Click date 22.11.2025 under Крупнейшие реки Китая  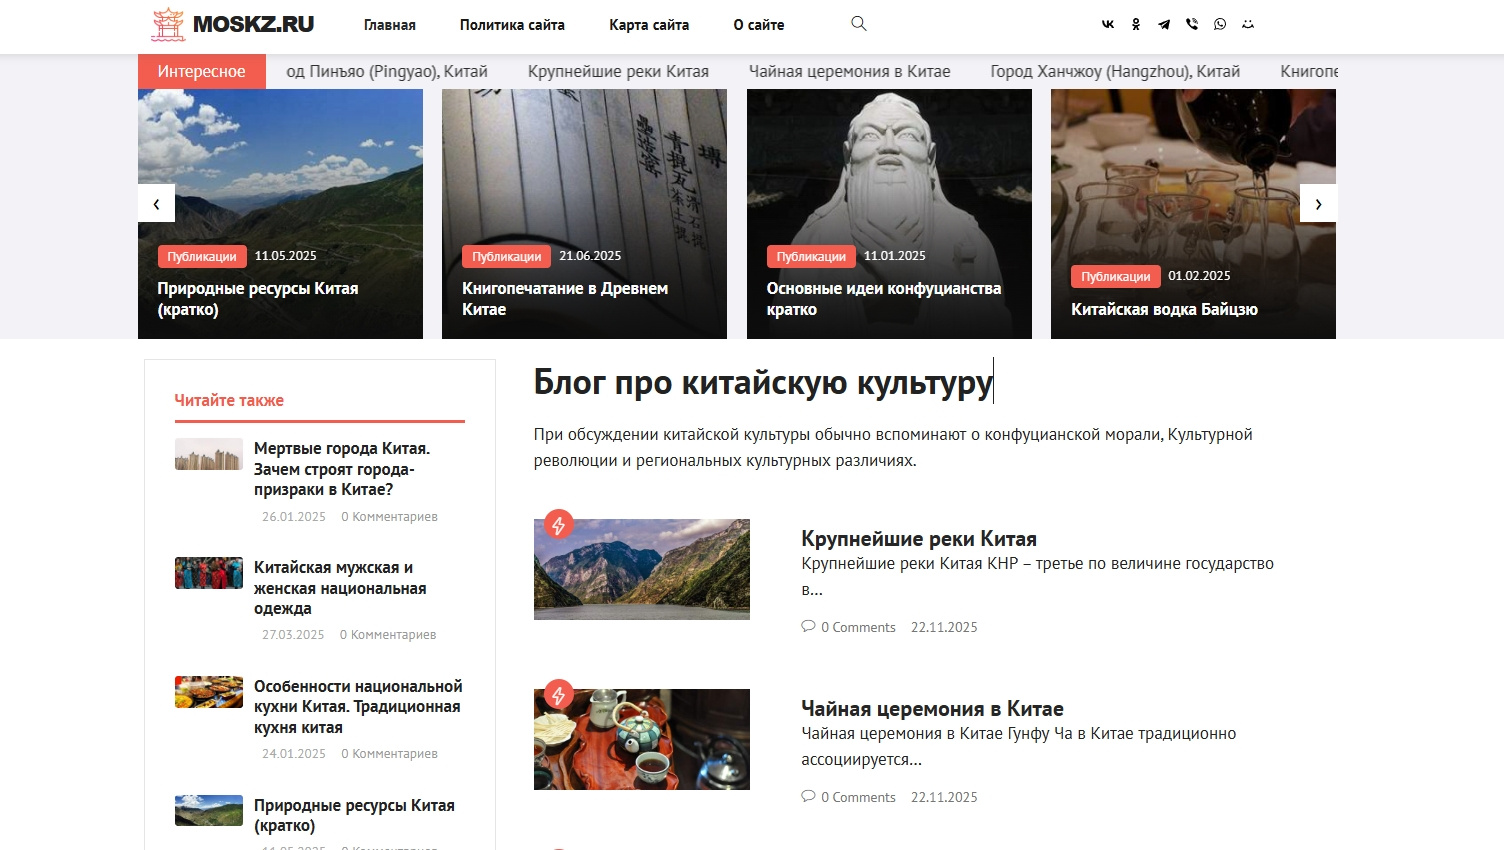944,628
